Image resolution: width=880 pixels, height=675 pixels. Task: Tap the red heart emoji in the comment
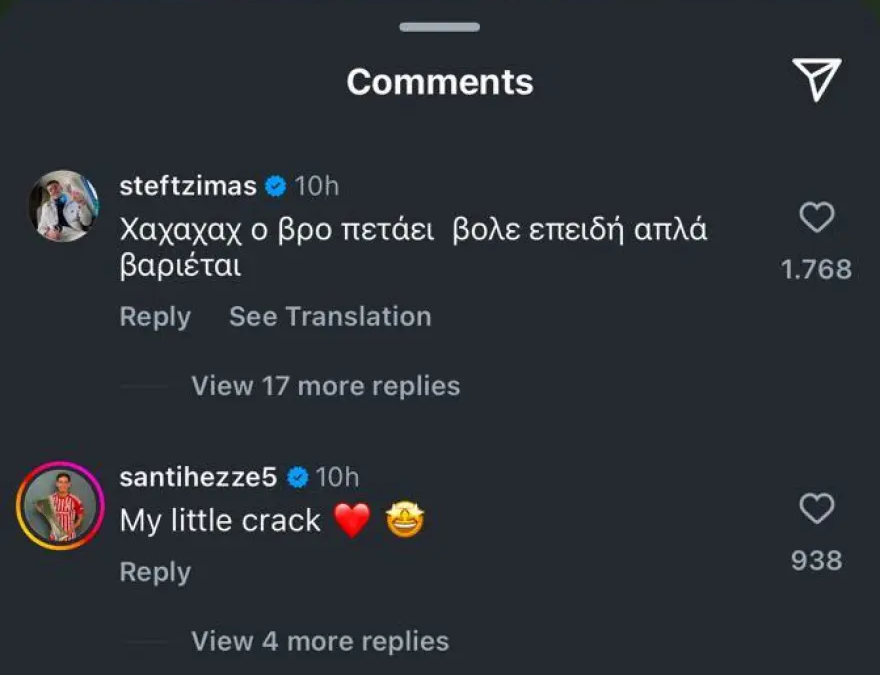point(351,520)
